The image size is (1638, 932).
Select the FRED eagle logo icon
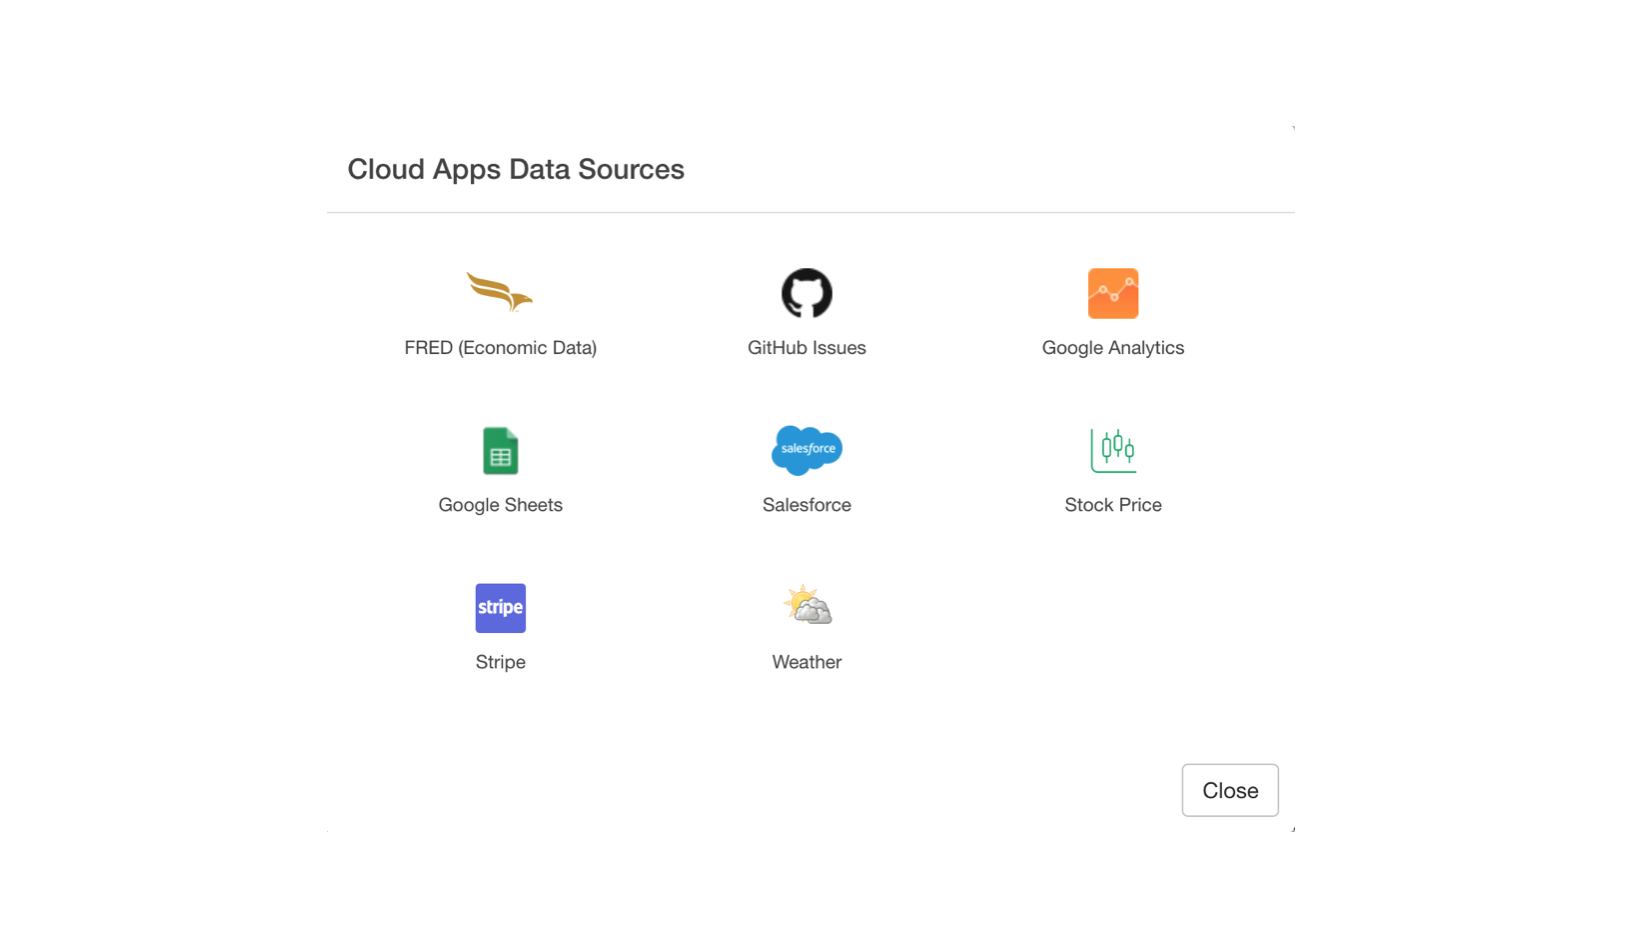[500, 292]
